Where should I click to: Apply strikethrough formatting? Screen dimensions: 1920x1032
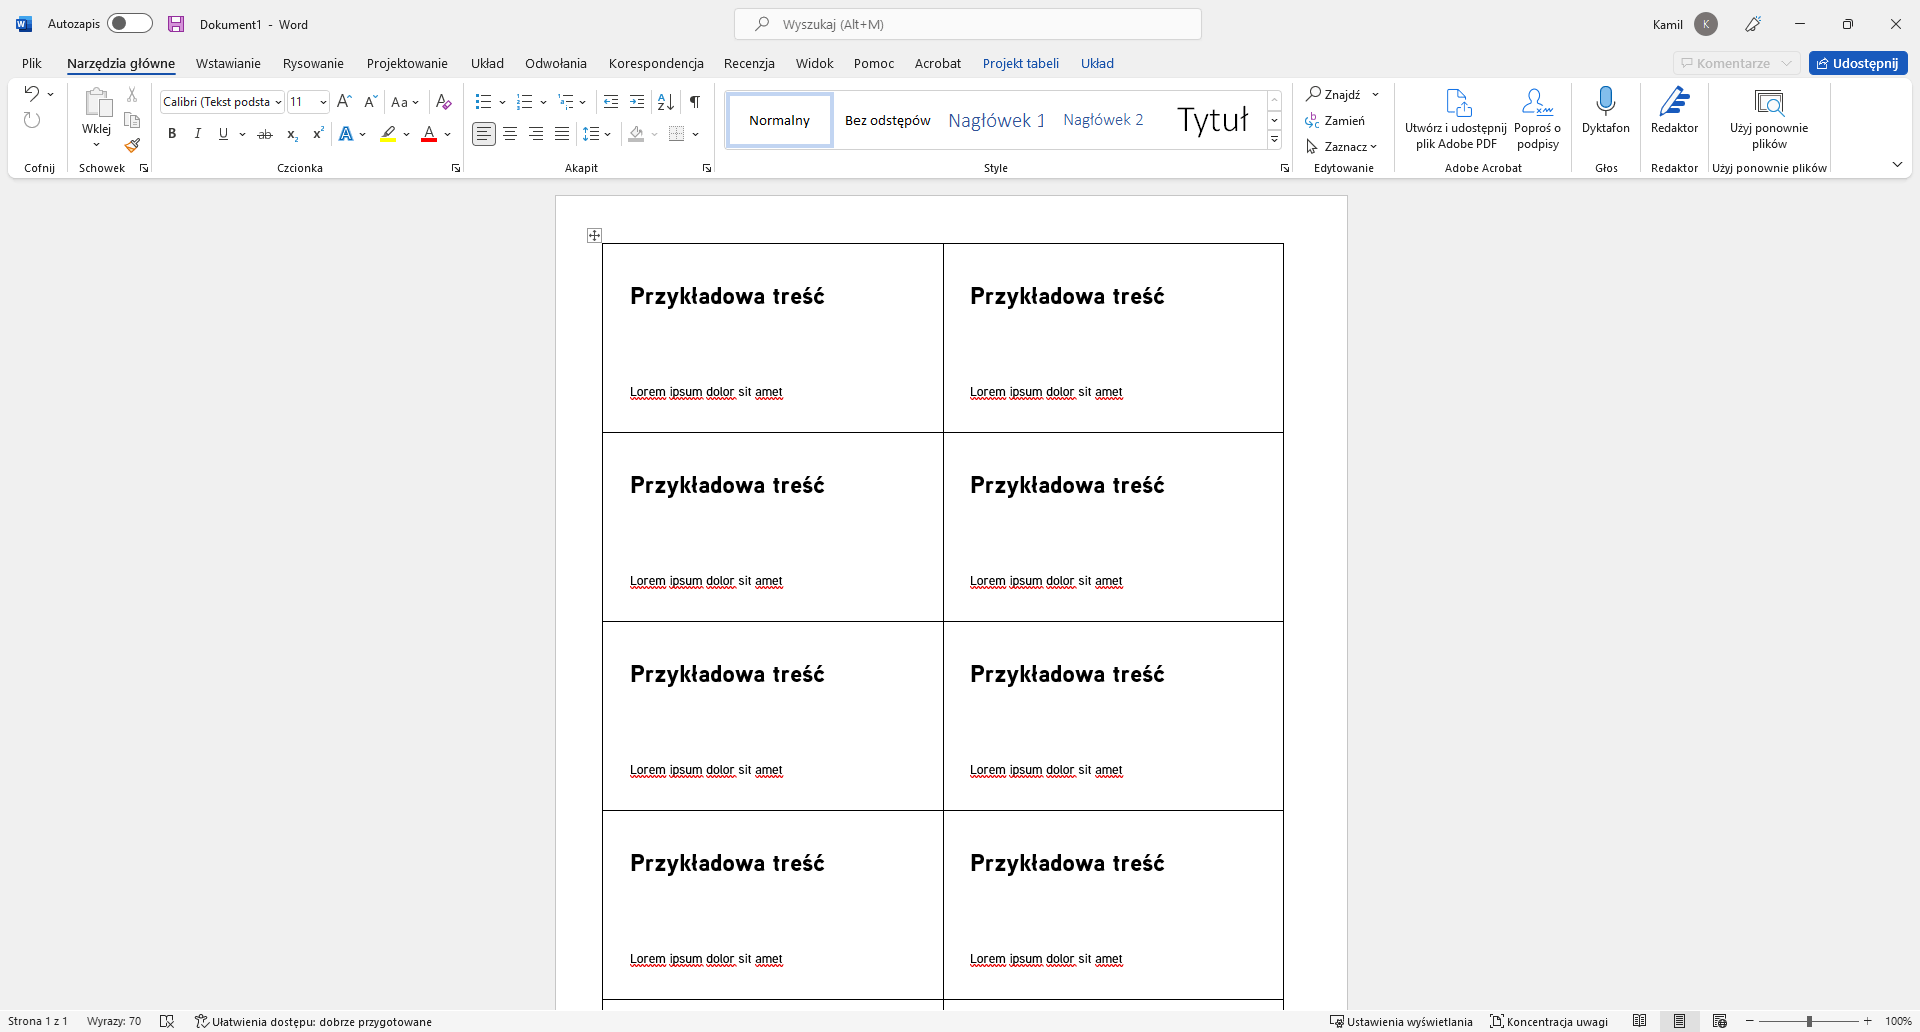click(x=265, y=134)
